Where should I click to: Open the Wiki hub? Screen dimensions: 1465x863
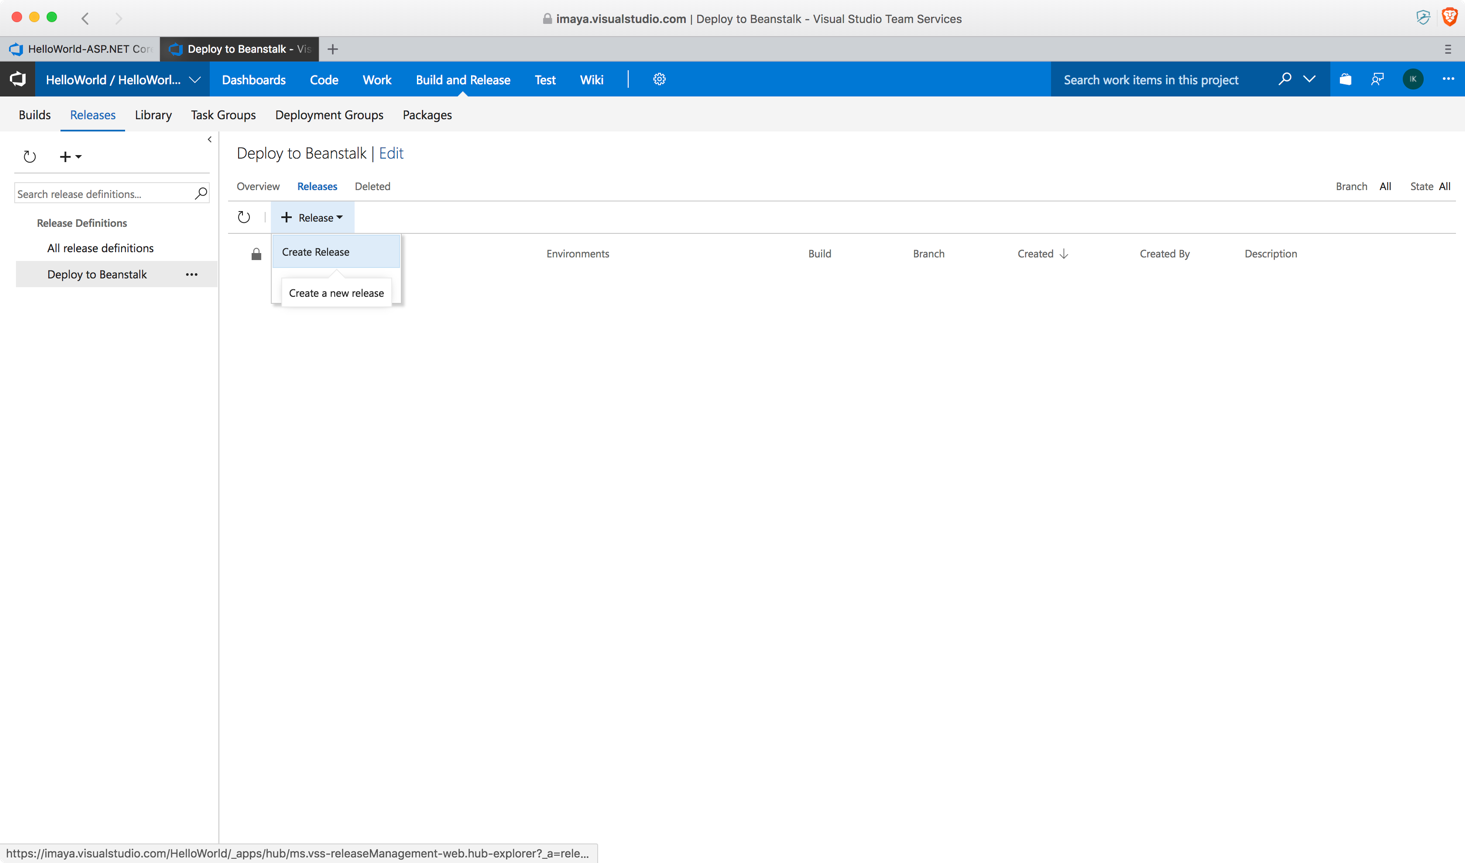(592, 80)
